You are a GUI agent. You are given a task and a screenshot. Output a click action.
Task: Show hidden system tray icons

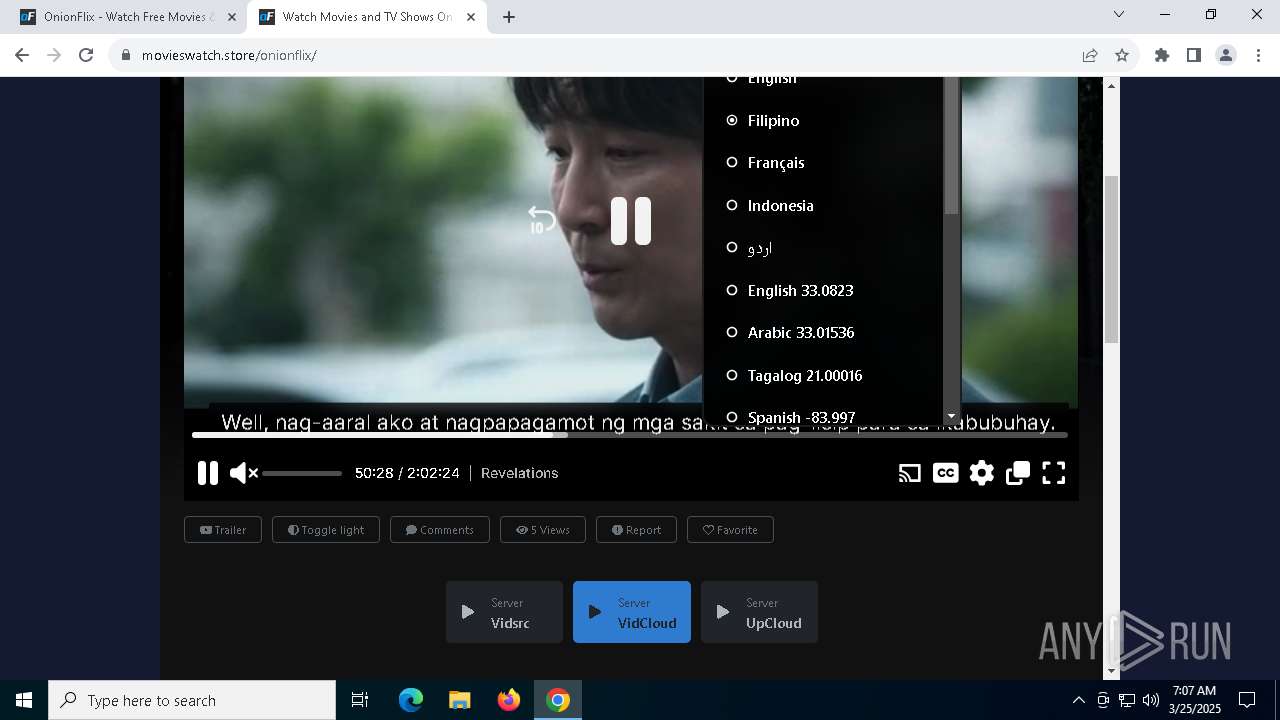(x=1078, y=700)
